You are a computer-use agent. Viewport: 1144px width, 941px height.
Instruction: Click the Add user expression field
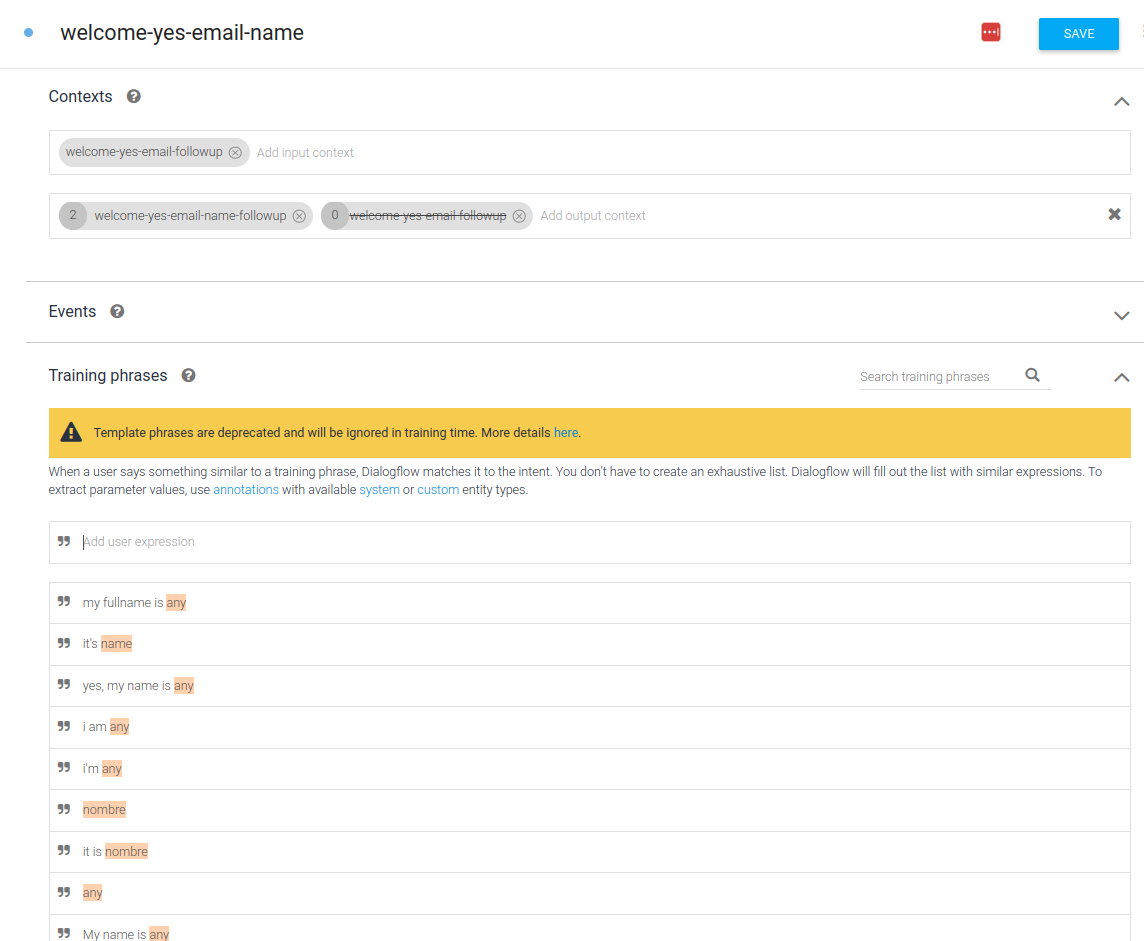(x=600, y=542)
